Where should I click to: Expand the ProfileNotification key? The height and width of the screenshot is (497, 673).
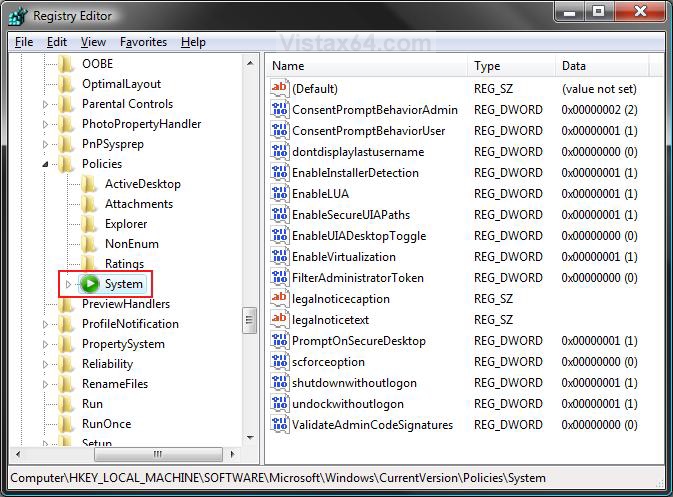(x=45, y=324)
